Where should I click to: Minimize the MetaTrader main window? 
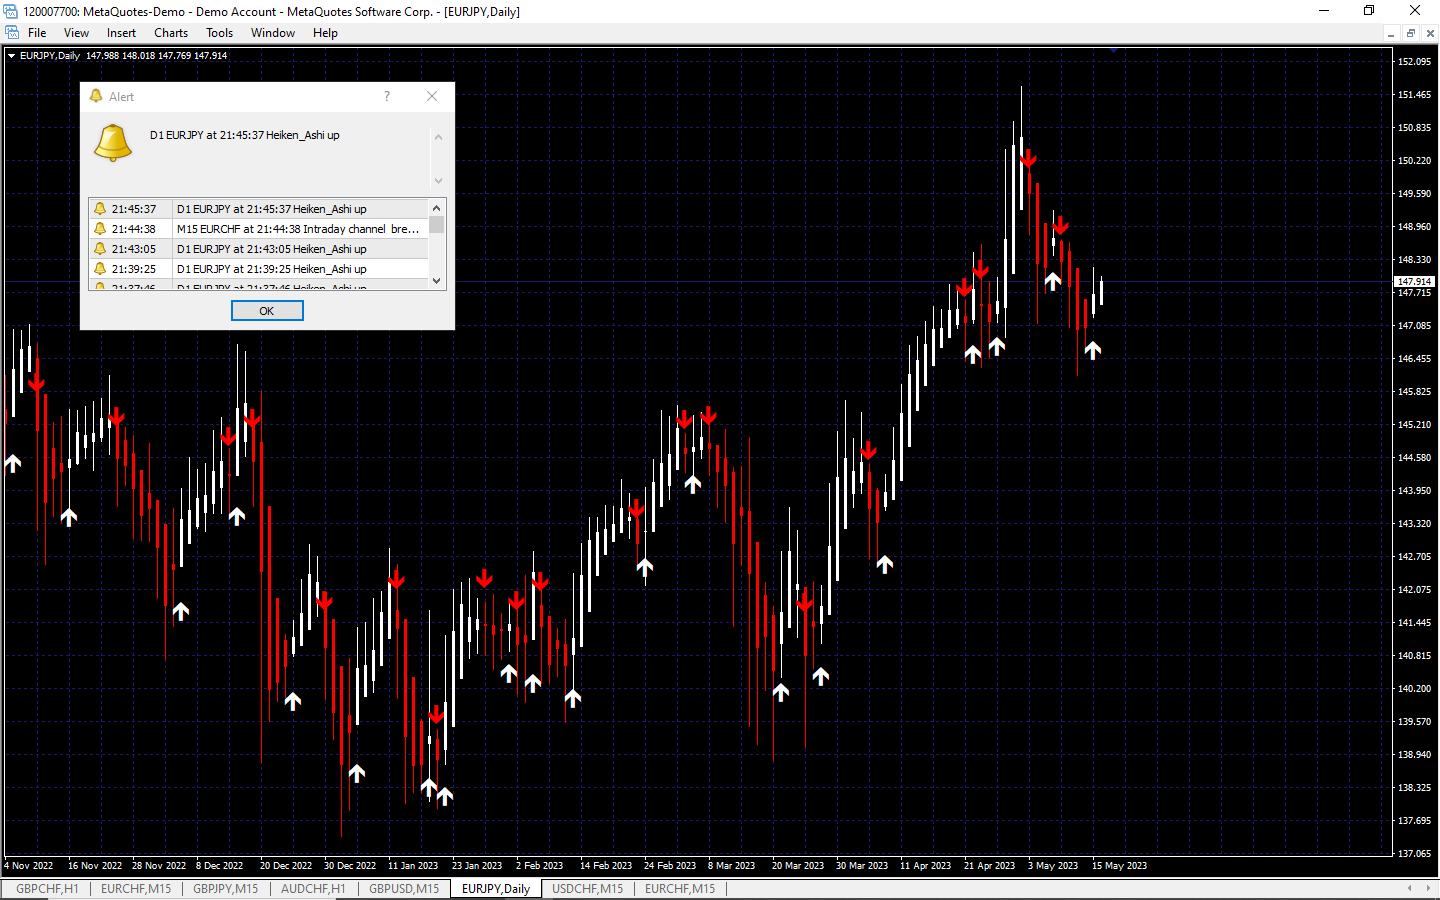pos(1324,11)
